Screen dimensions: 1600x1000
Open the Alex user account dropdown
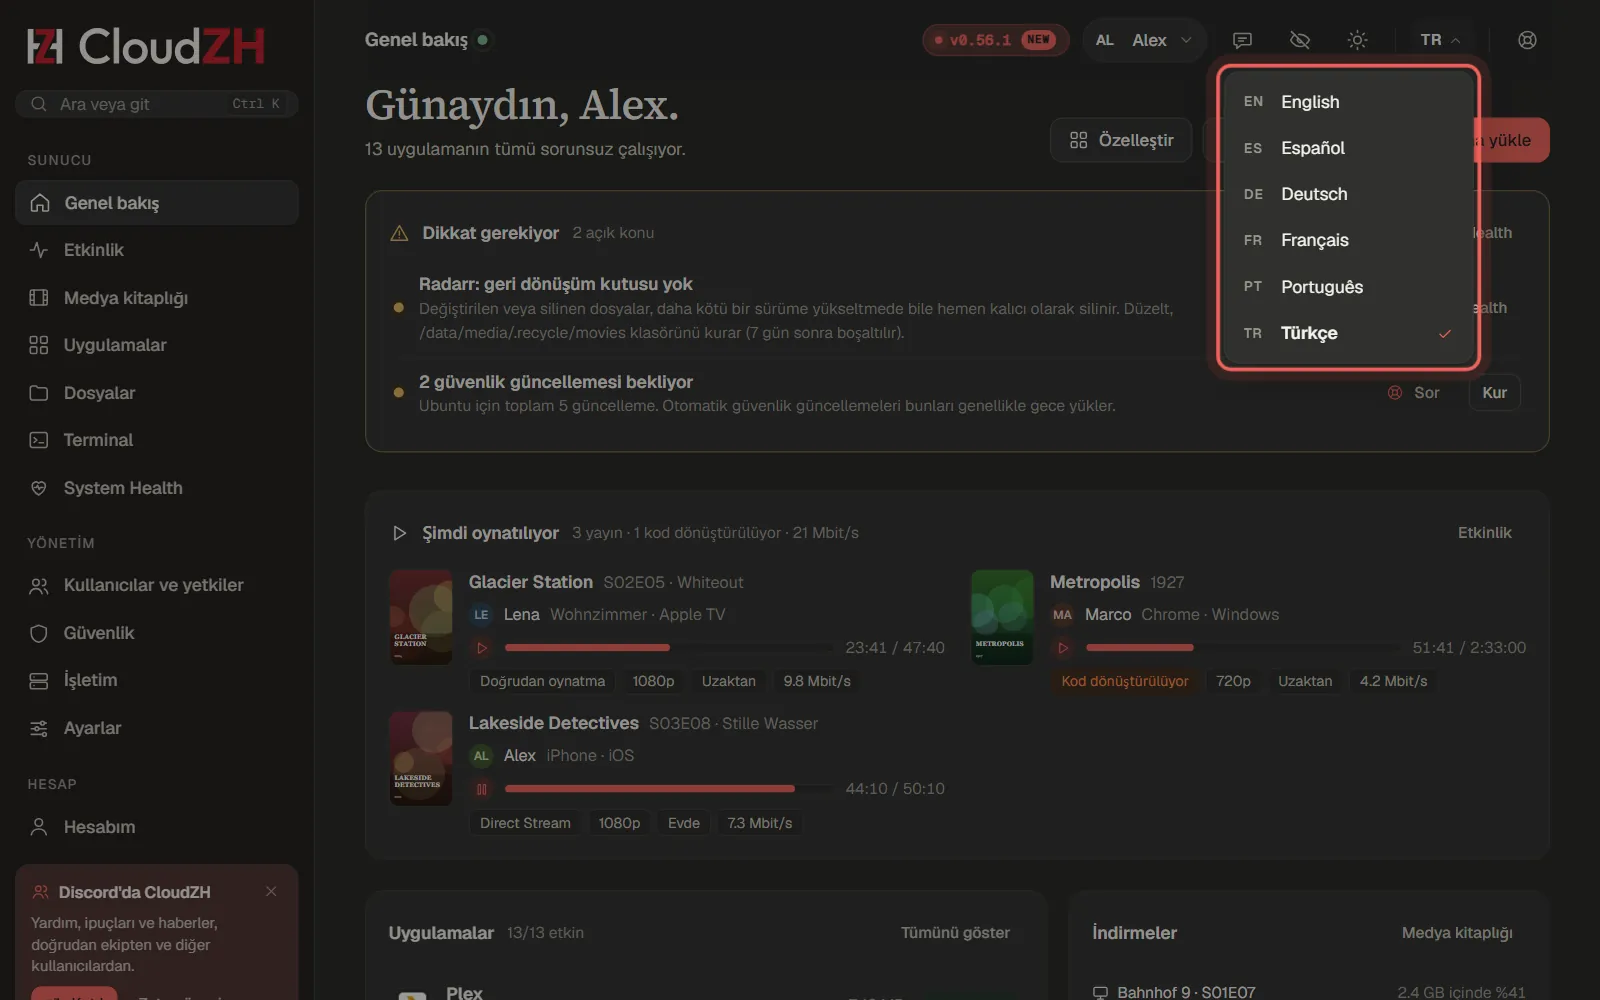[x=1144, y=40]
